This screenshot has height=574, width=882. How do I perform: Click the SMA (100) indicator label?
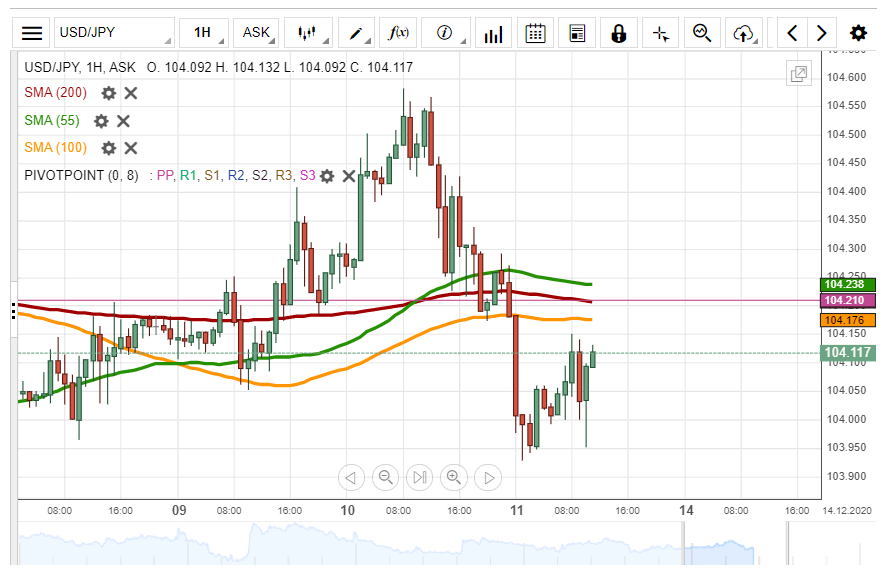point(55,148)
